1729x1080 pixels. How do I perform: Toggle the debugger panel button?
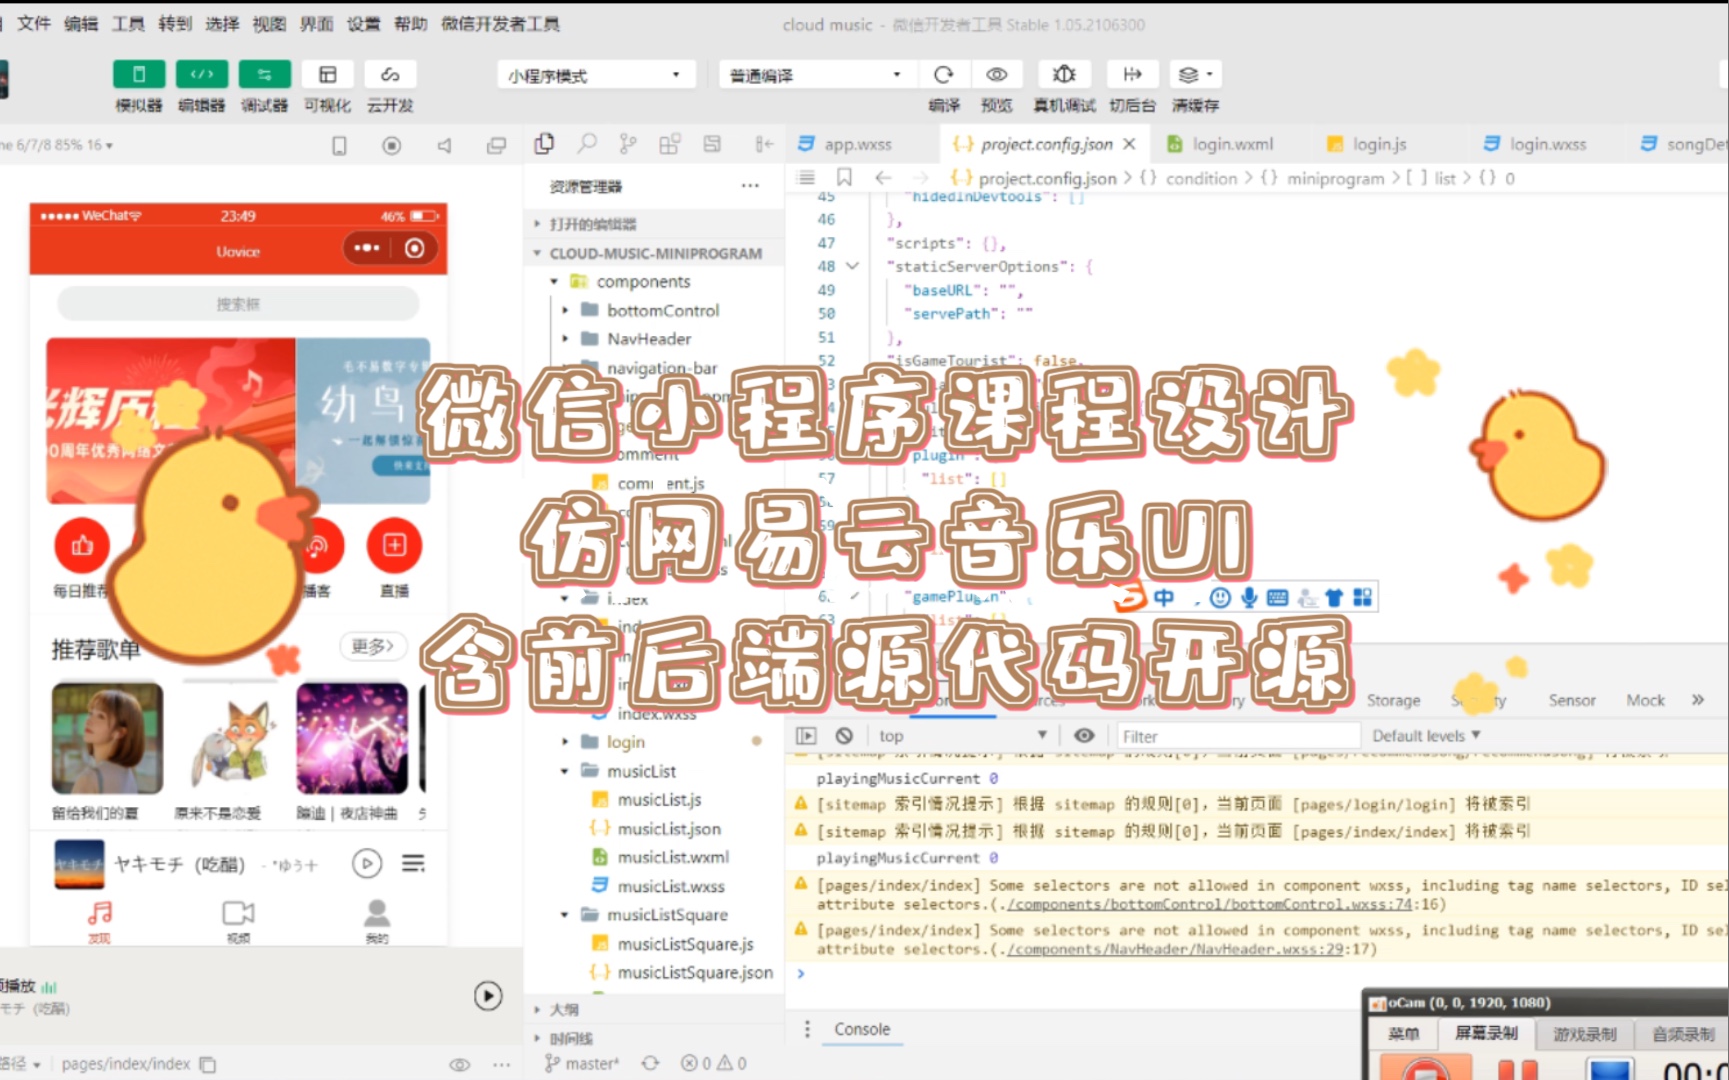pos(265,74)
